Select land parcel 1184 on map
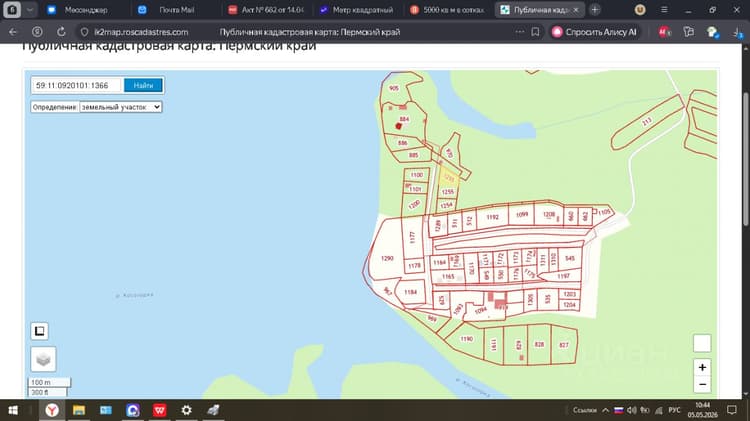The image size is (750, 421). pyautogui.click(x=410, y=292)
